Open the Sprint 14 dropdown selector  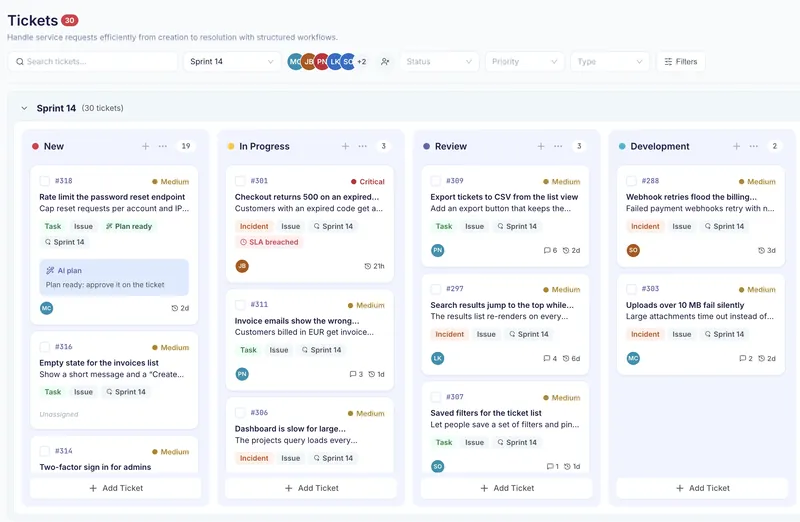coord(232,62)
